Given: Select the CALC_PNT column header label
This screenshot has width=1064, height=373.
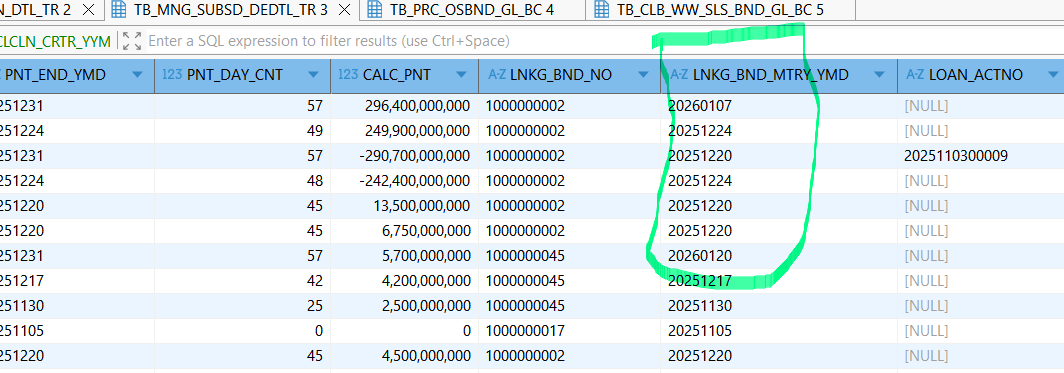Looking at the screenshot, I should coord(396,75).
